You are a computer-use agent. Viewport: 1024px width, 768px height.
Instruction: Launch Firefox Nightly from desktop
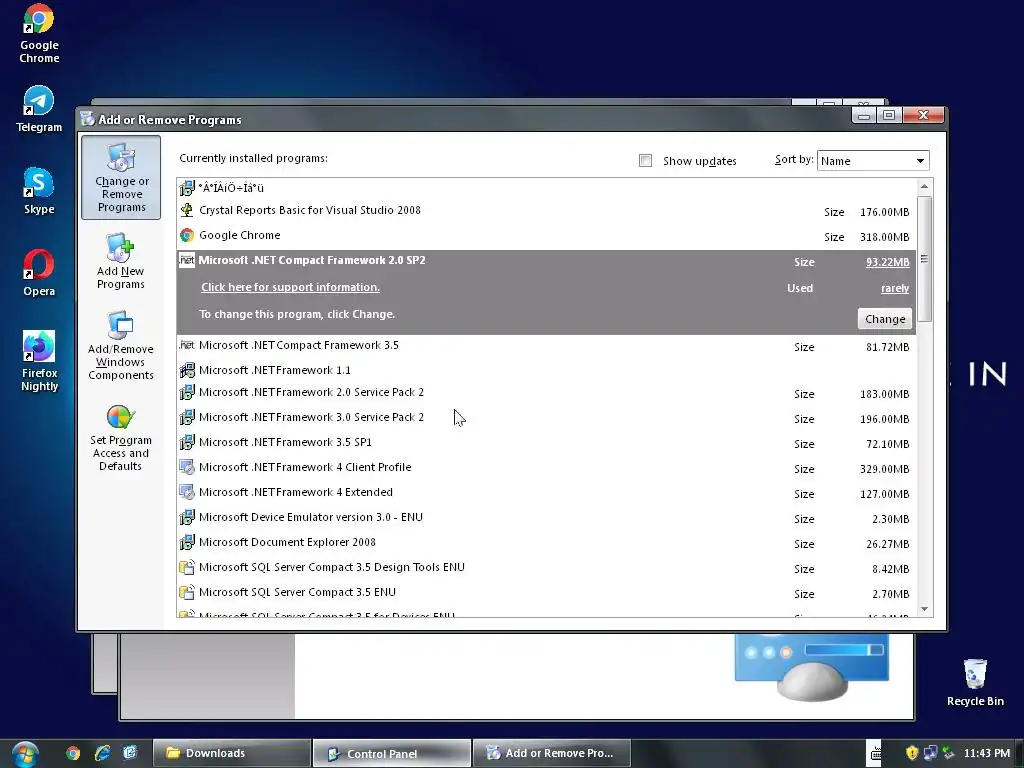pyautogui.click(x=39, y=360)
